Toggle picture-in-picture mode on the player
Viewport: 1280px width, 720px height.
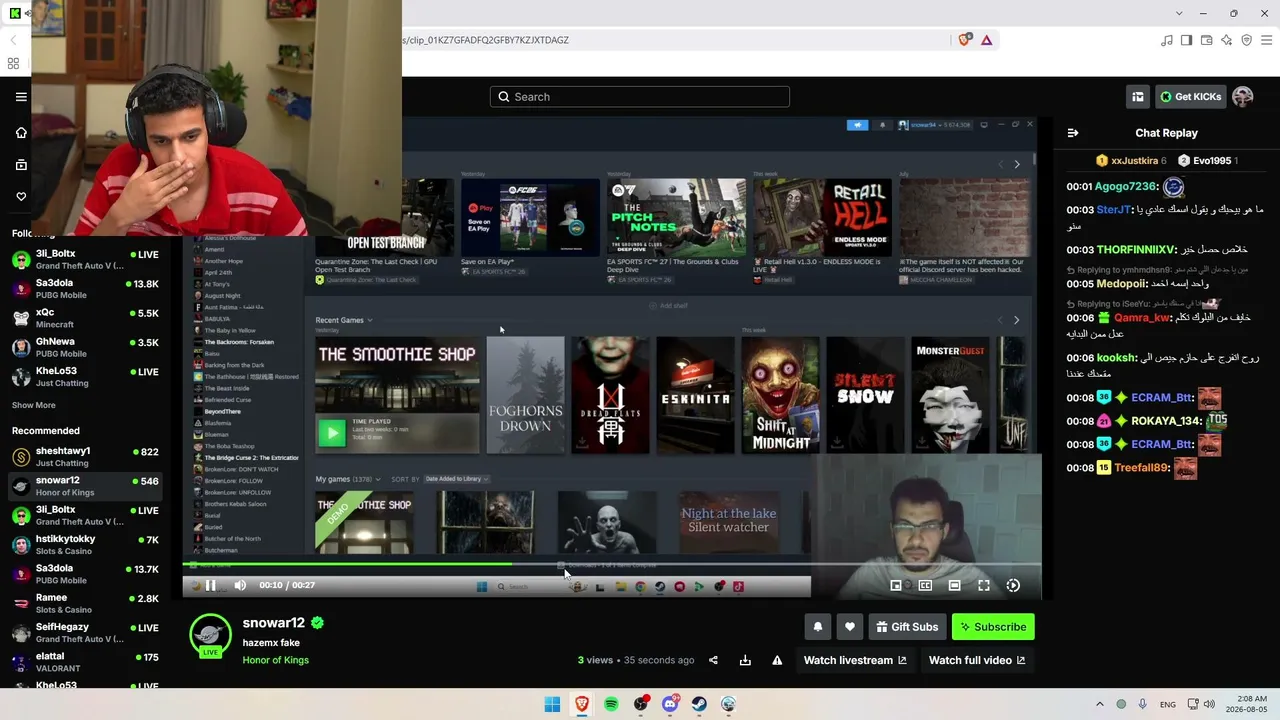click(x=896, y=585)
